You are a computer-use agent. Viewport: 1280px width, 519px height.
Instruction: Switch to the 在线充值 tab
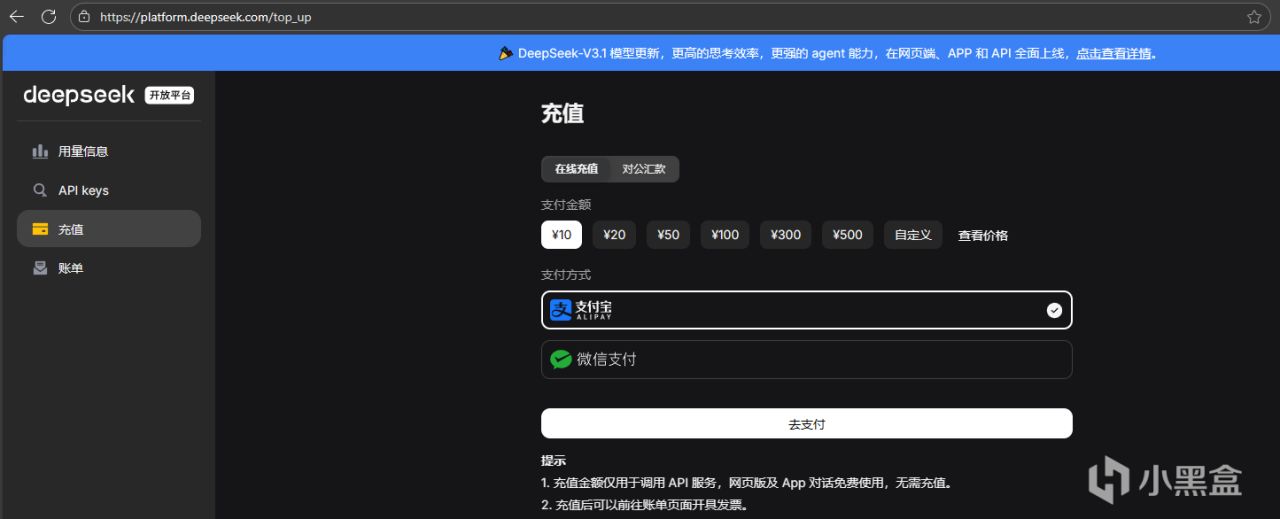pyautogui.click(x=576, y=169)
